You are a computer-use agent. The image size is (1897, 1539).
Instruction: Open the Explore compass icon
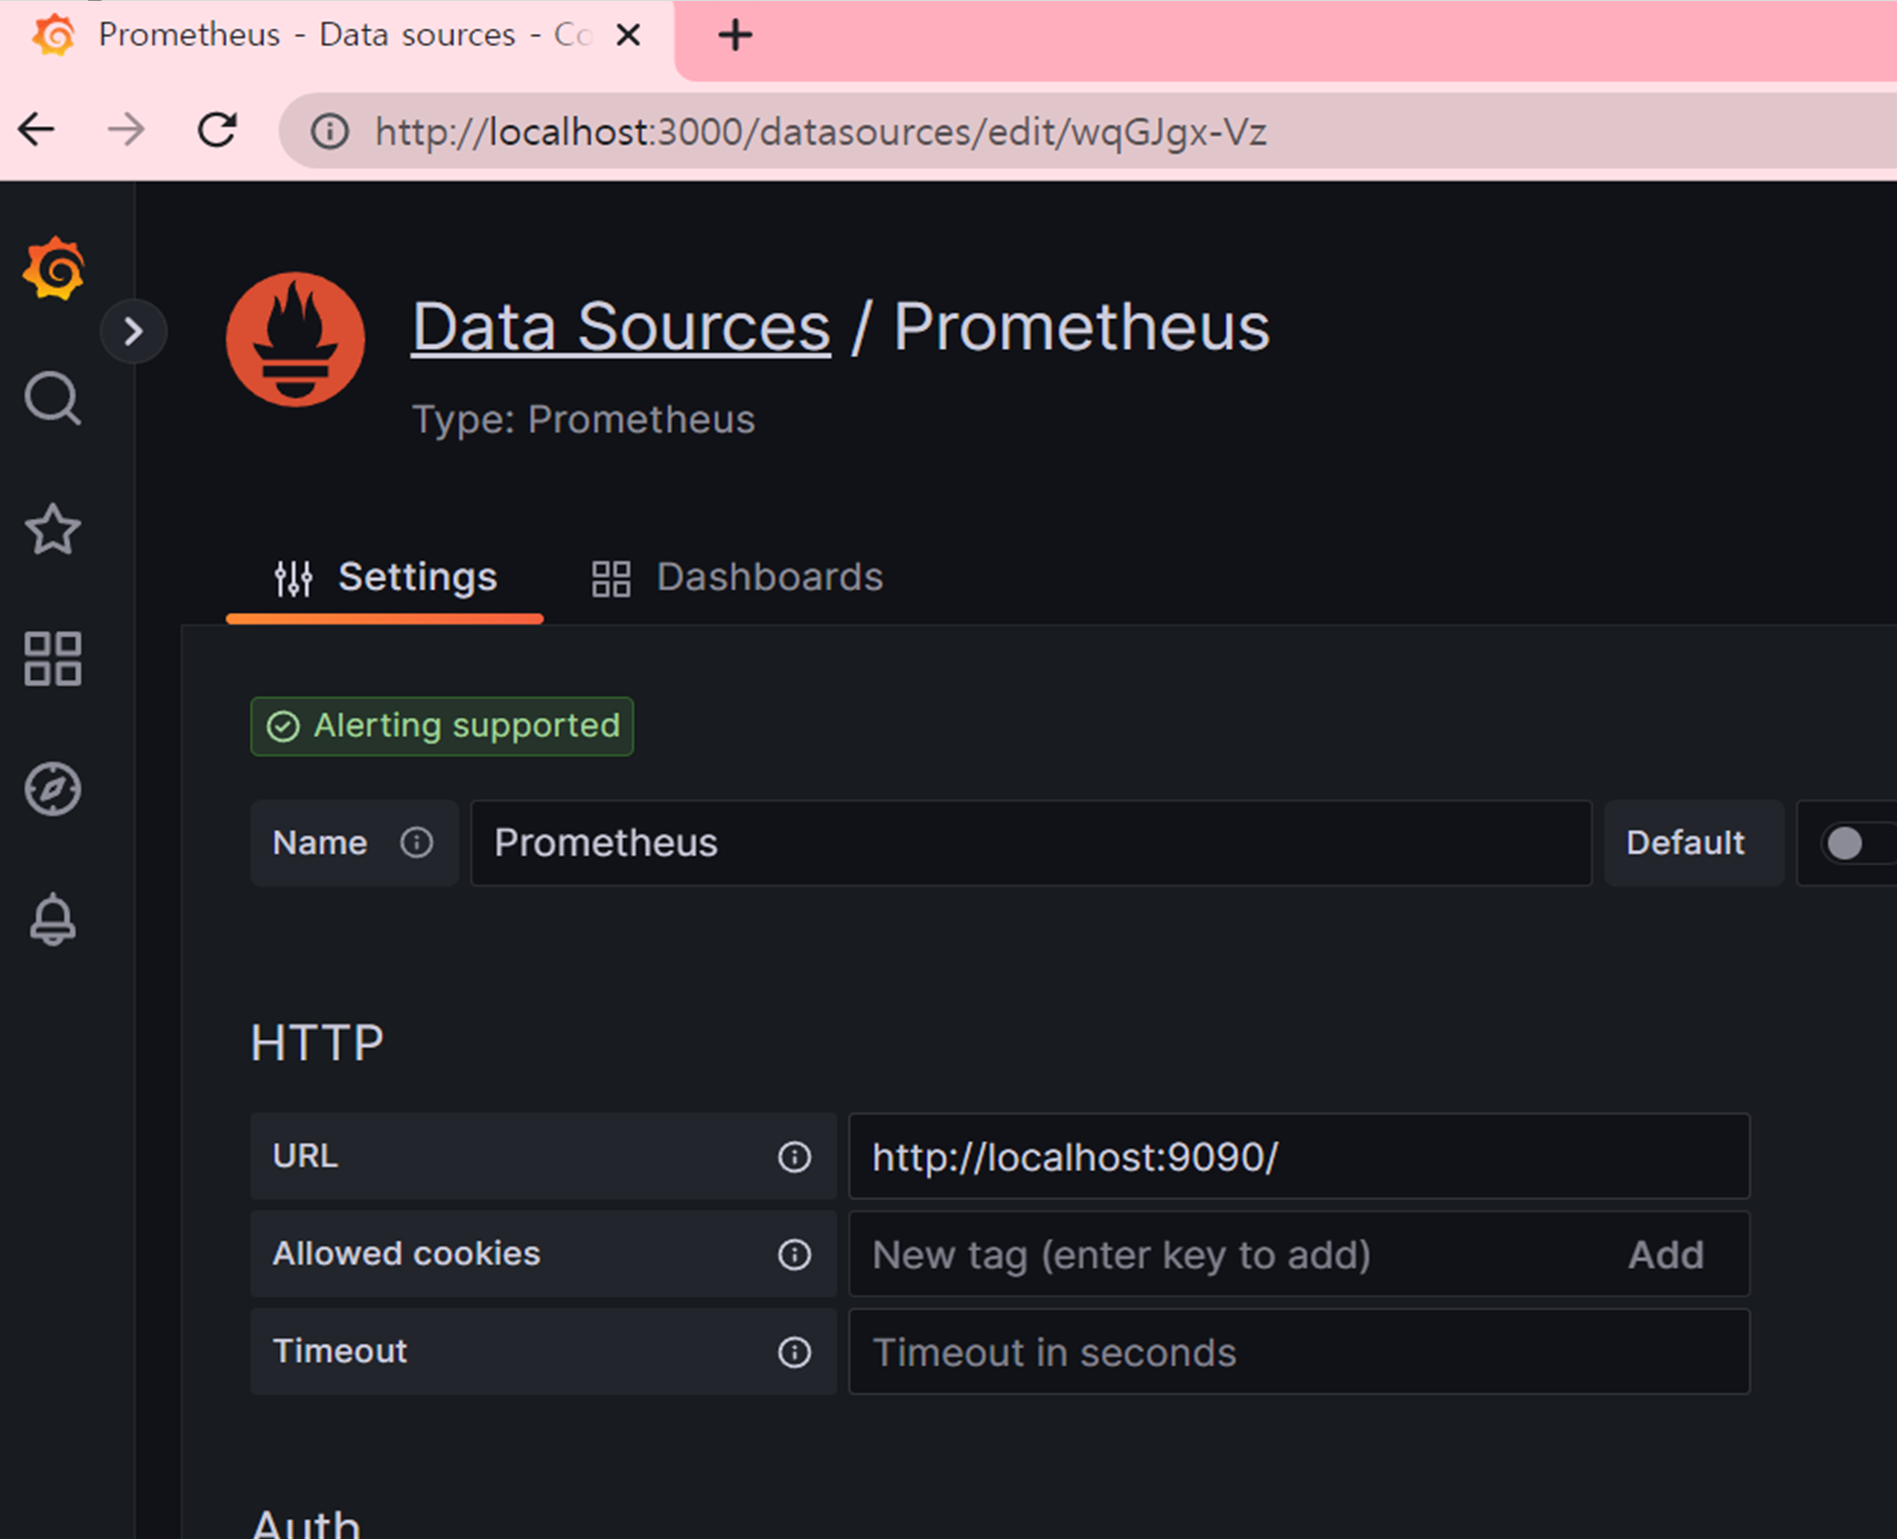53,789
